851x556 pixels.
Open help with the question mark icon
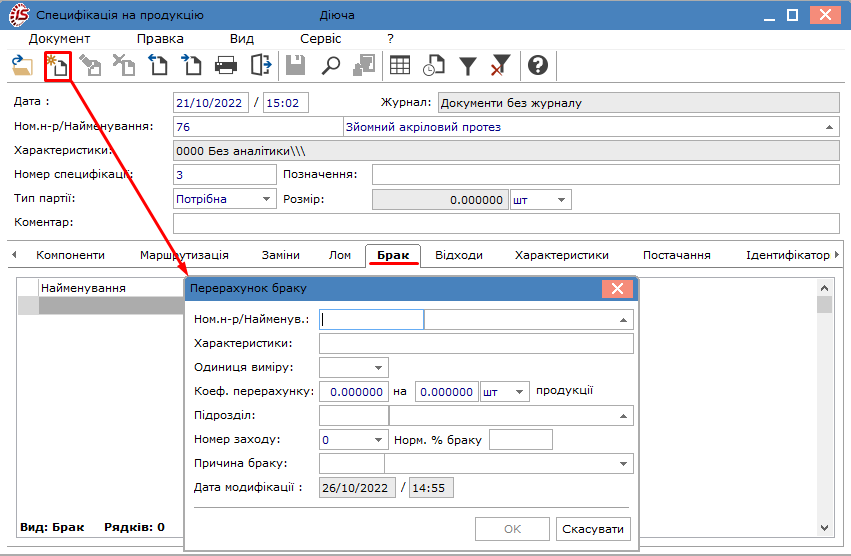click(x=538, y=66)
